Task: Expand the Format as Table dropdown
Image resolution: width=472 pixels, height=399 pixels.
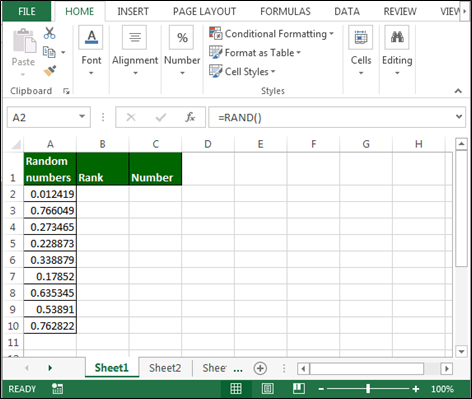Action: pos(298,53)
